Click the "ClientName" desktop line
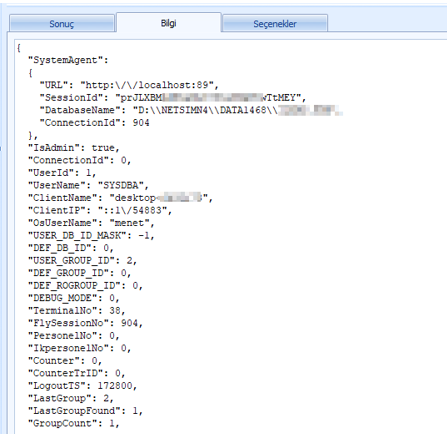Viewport: 447px width, 434px height. coord(120,198)
